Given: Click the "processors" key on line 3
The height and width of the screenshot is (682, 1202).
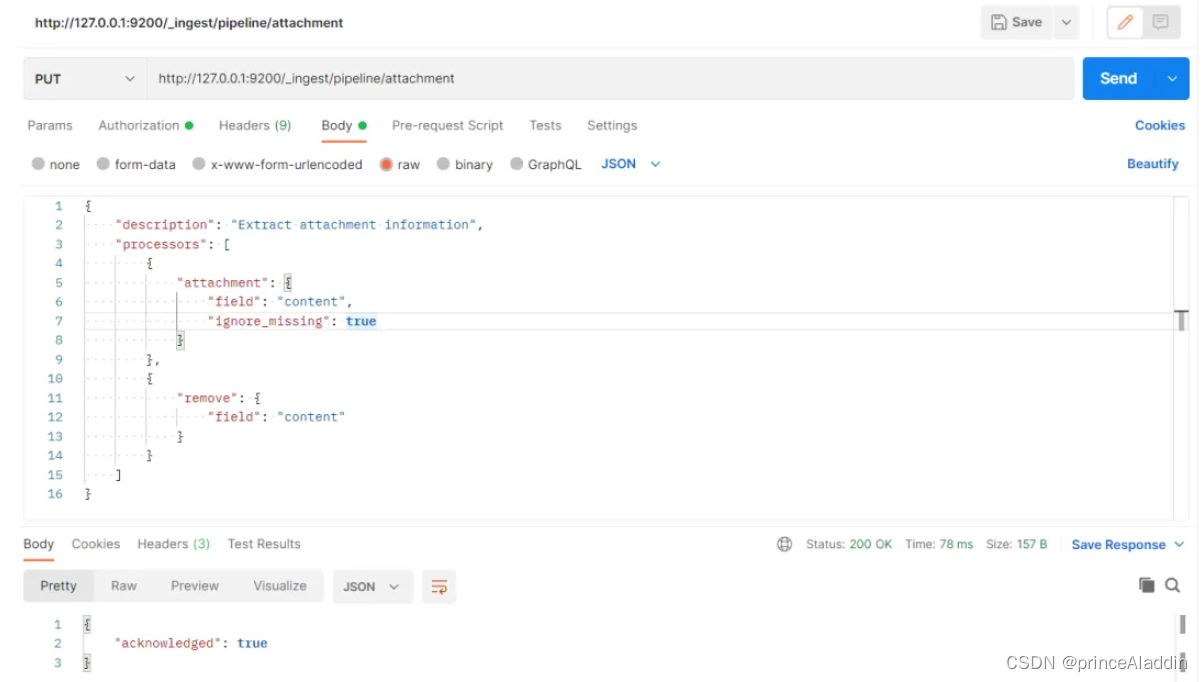Looking at the screenshot, I should (162, 244).
